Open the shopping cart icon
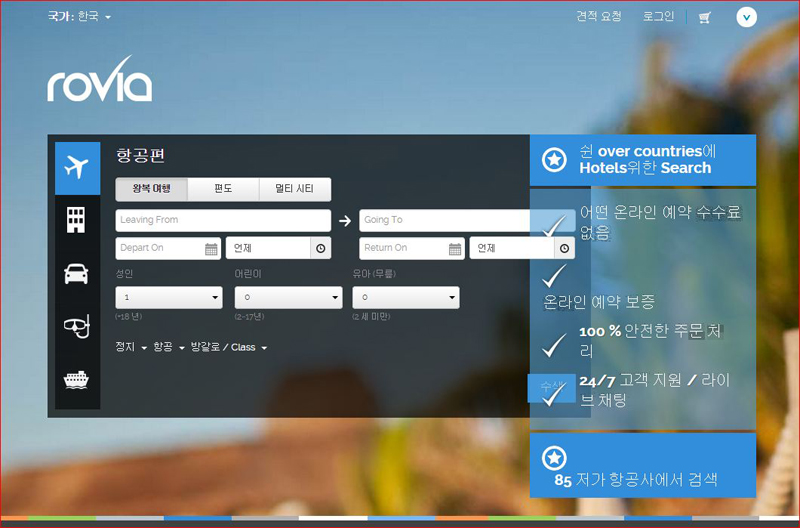The width and height of the screenshot is (800, 528). point(705,17)
